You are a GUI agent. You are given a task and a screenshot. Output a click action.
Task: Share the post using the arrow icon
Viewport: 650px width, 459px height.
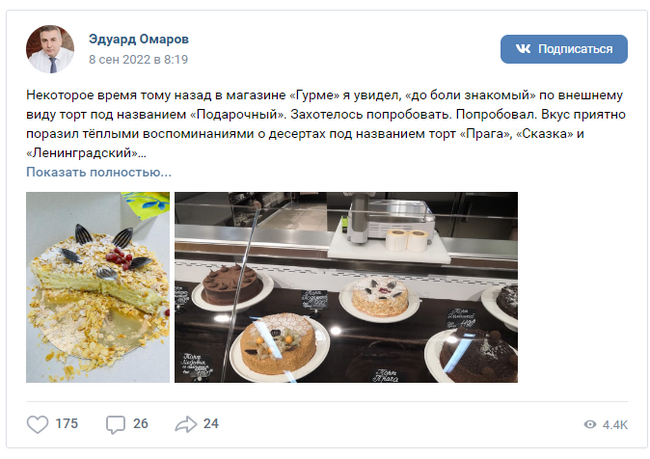click(185, 424)
